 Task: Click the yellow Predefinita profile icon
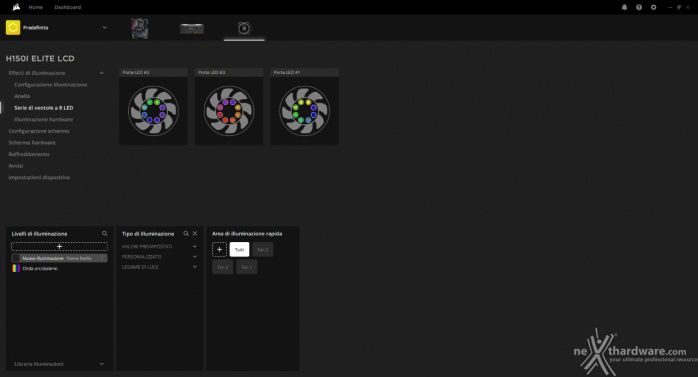13,28
